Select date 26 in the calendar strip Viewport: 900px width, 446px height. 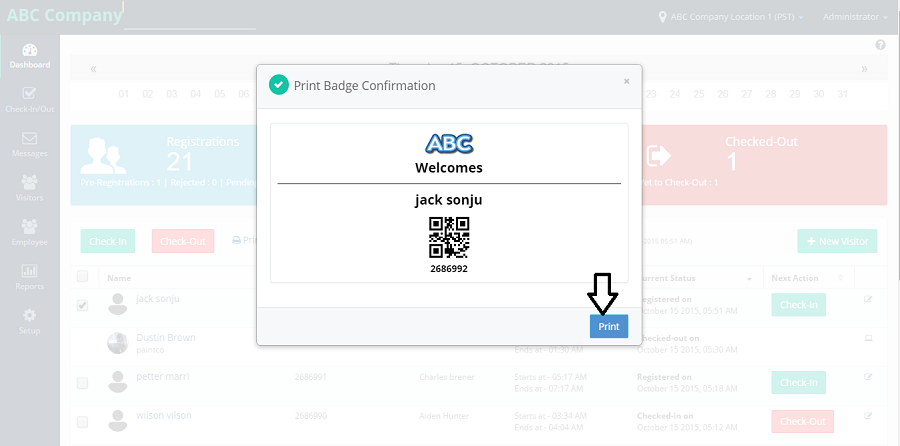(723, 94)
